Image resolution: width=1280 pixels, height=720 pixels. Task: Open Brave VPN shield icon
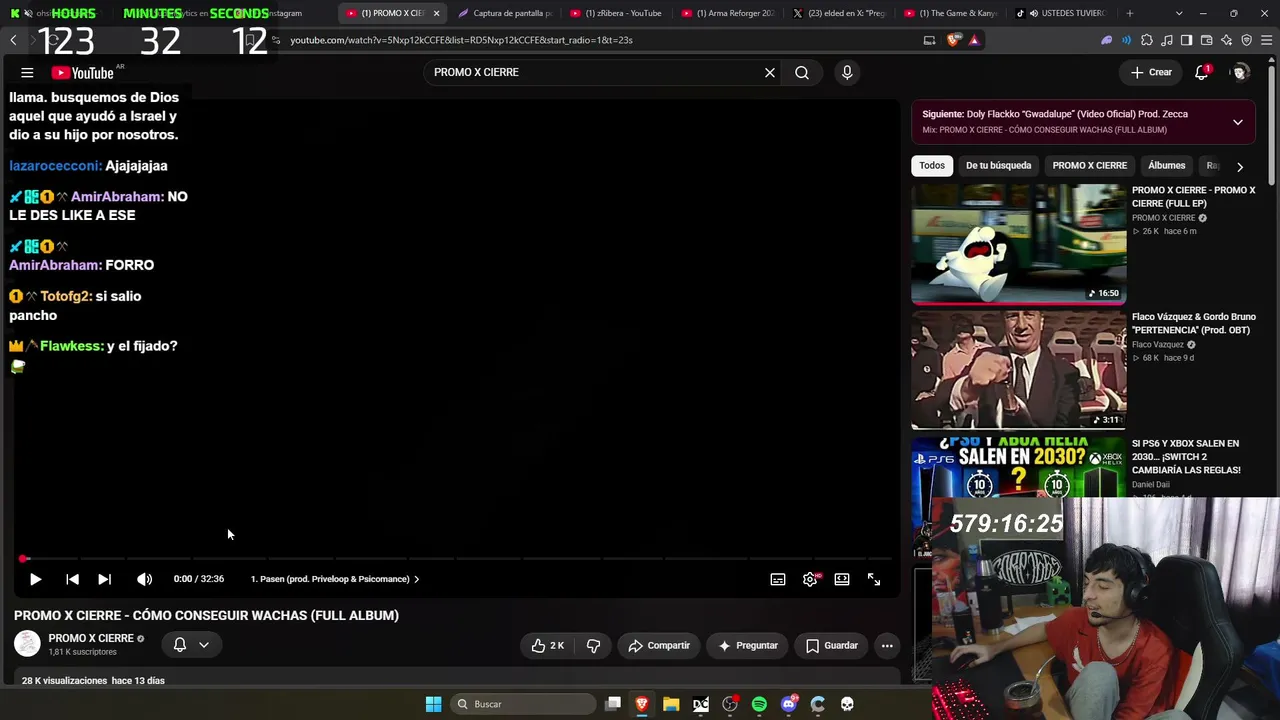1247,40
